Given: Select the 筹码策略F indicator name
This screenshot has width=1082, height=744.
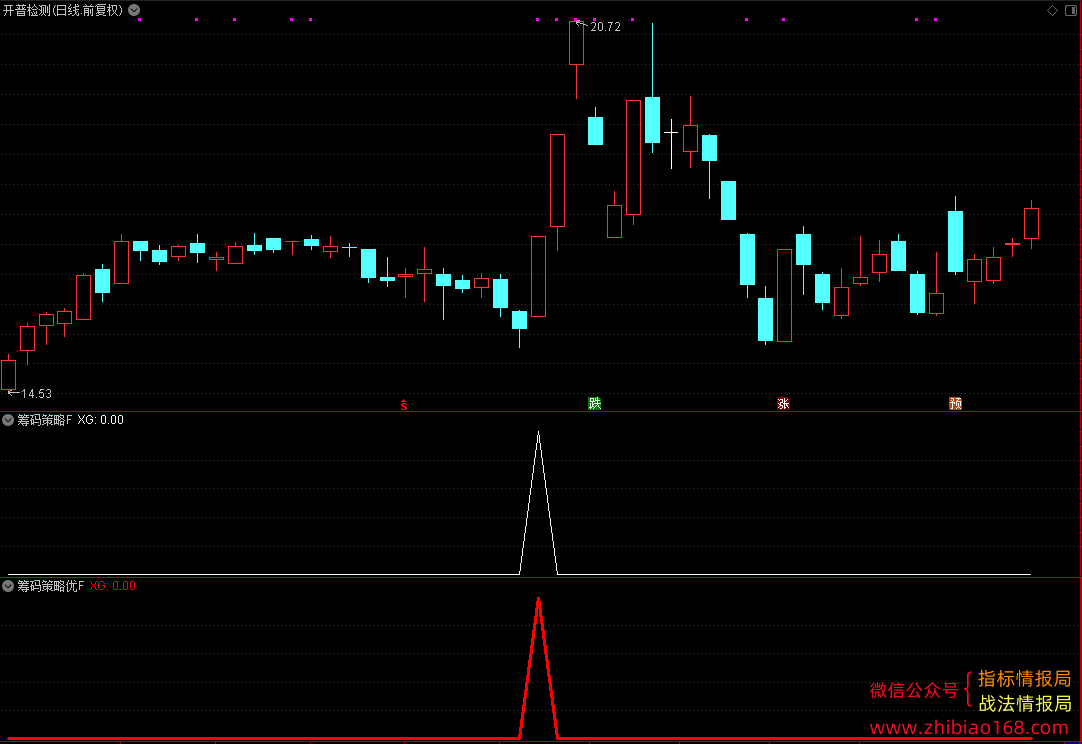Looking at the screenshot, I should [44, 420].
